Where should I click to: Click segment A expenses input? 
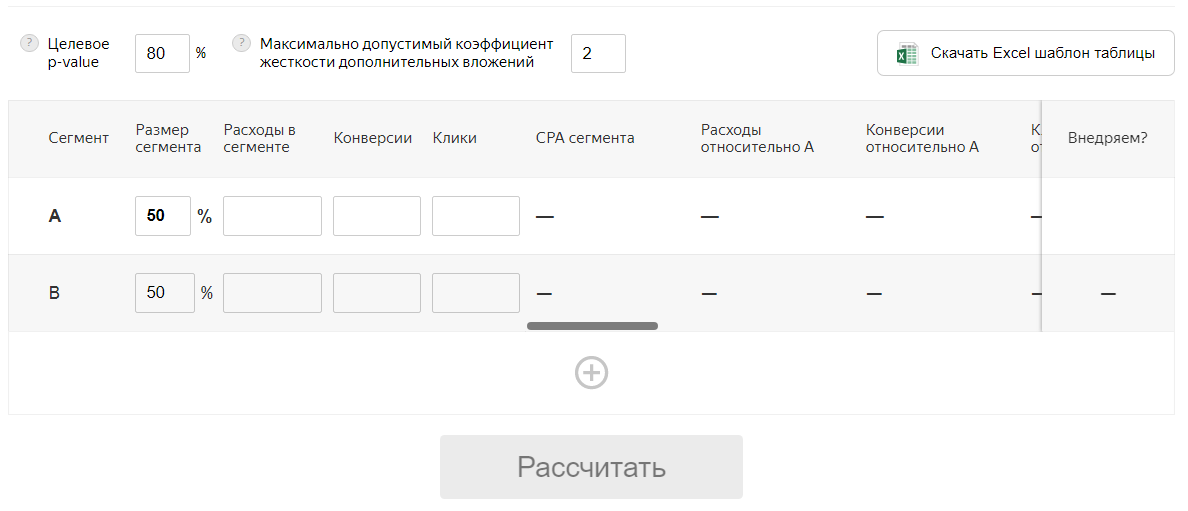(272, 216)
